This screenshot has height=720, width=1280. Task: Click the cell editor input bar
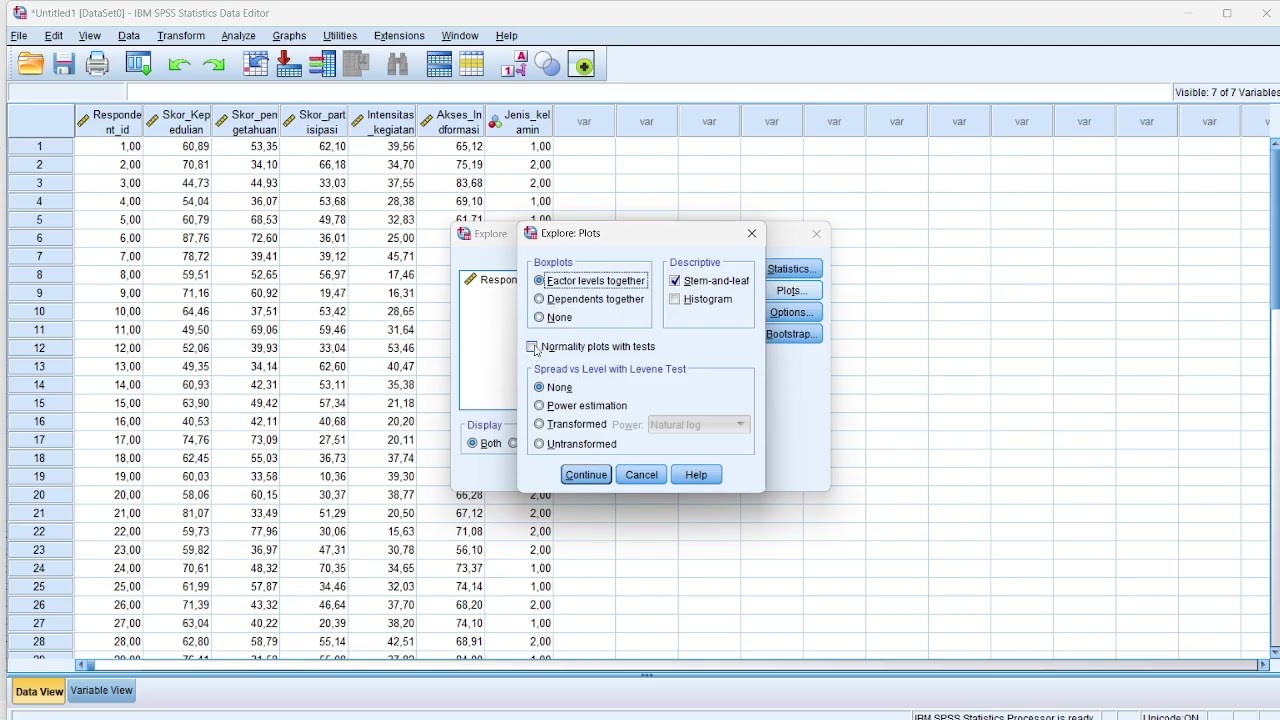tap(648, 92)
